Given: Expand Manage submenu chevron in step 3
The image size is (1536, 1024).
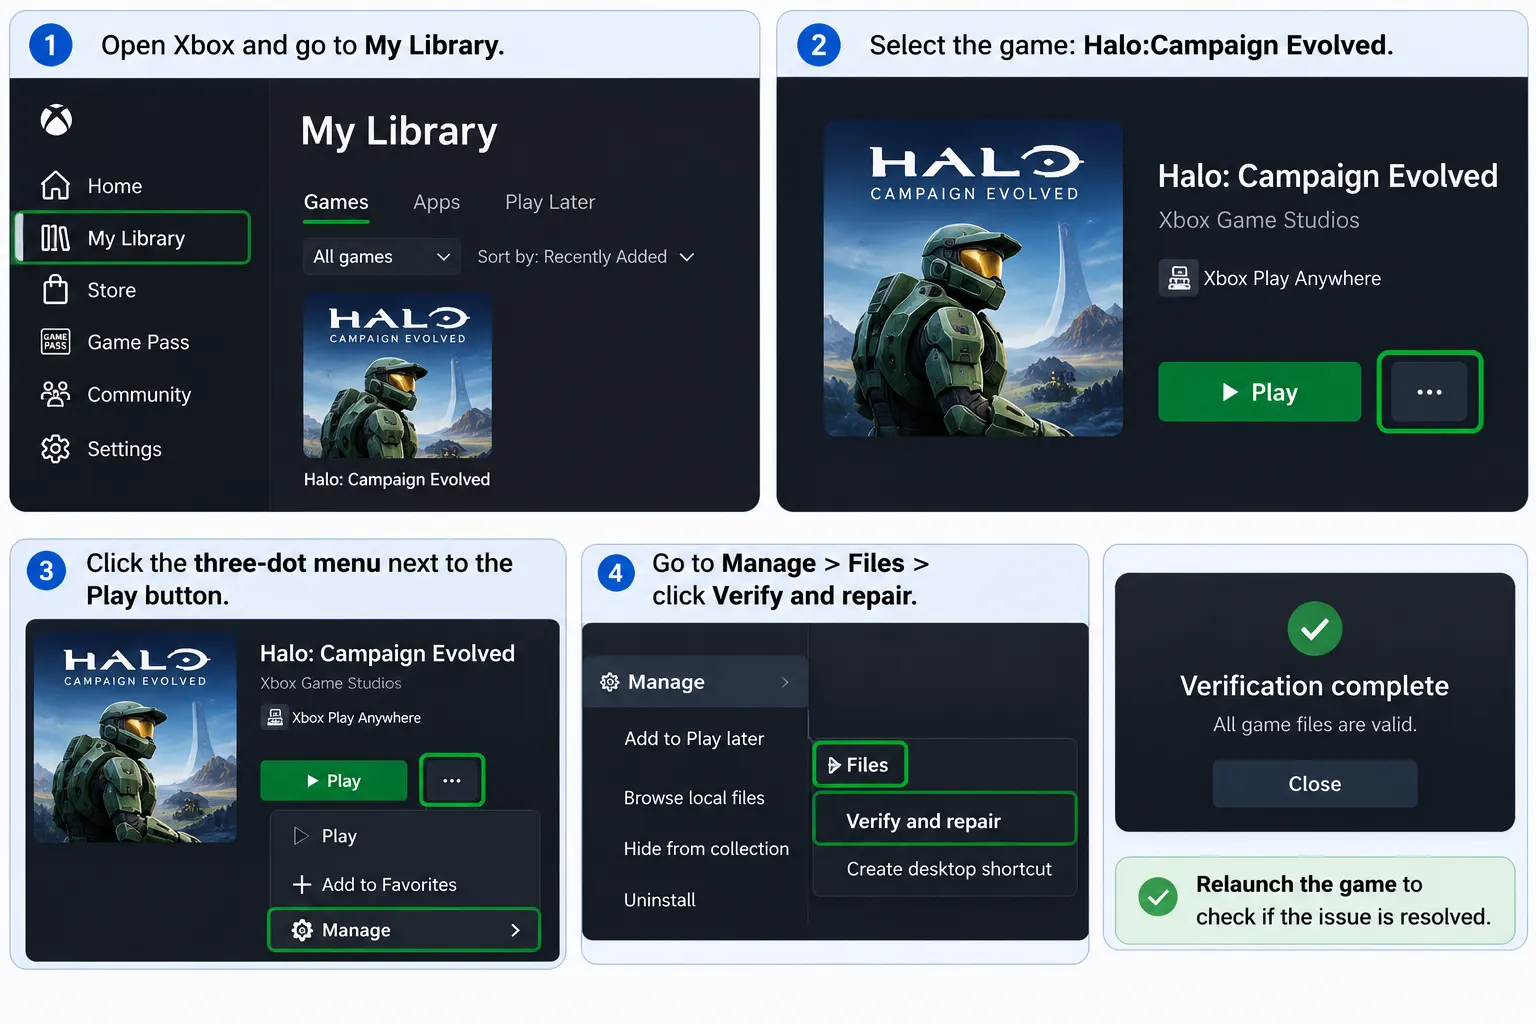Looking at the screenshot, I should [x=515, y=930].
